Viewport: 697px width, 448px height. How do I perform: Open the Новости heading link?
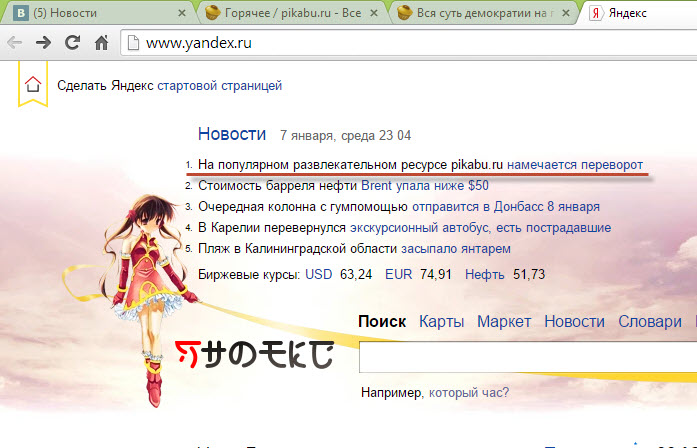232,134
